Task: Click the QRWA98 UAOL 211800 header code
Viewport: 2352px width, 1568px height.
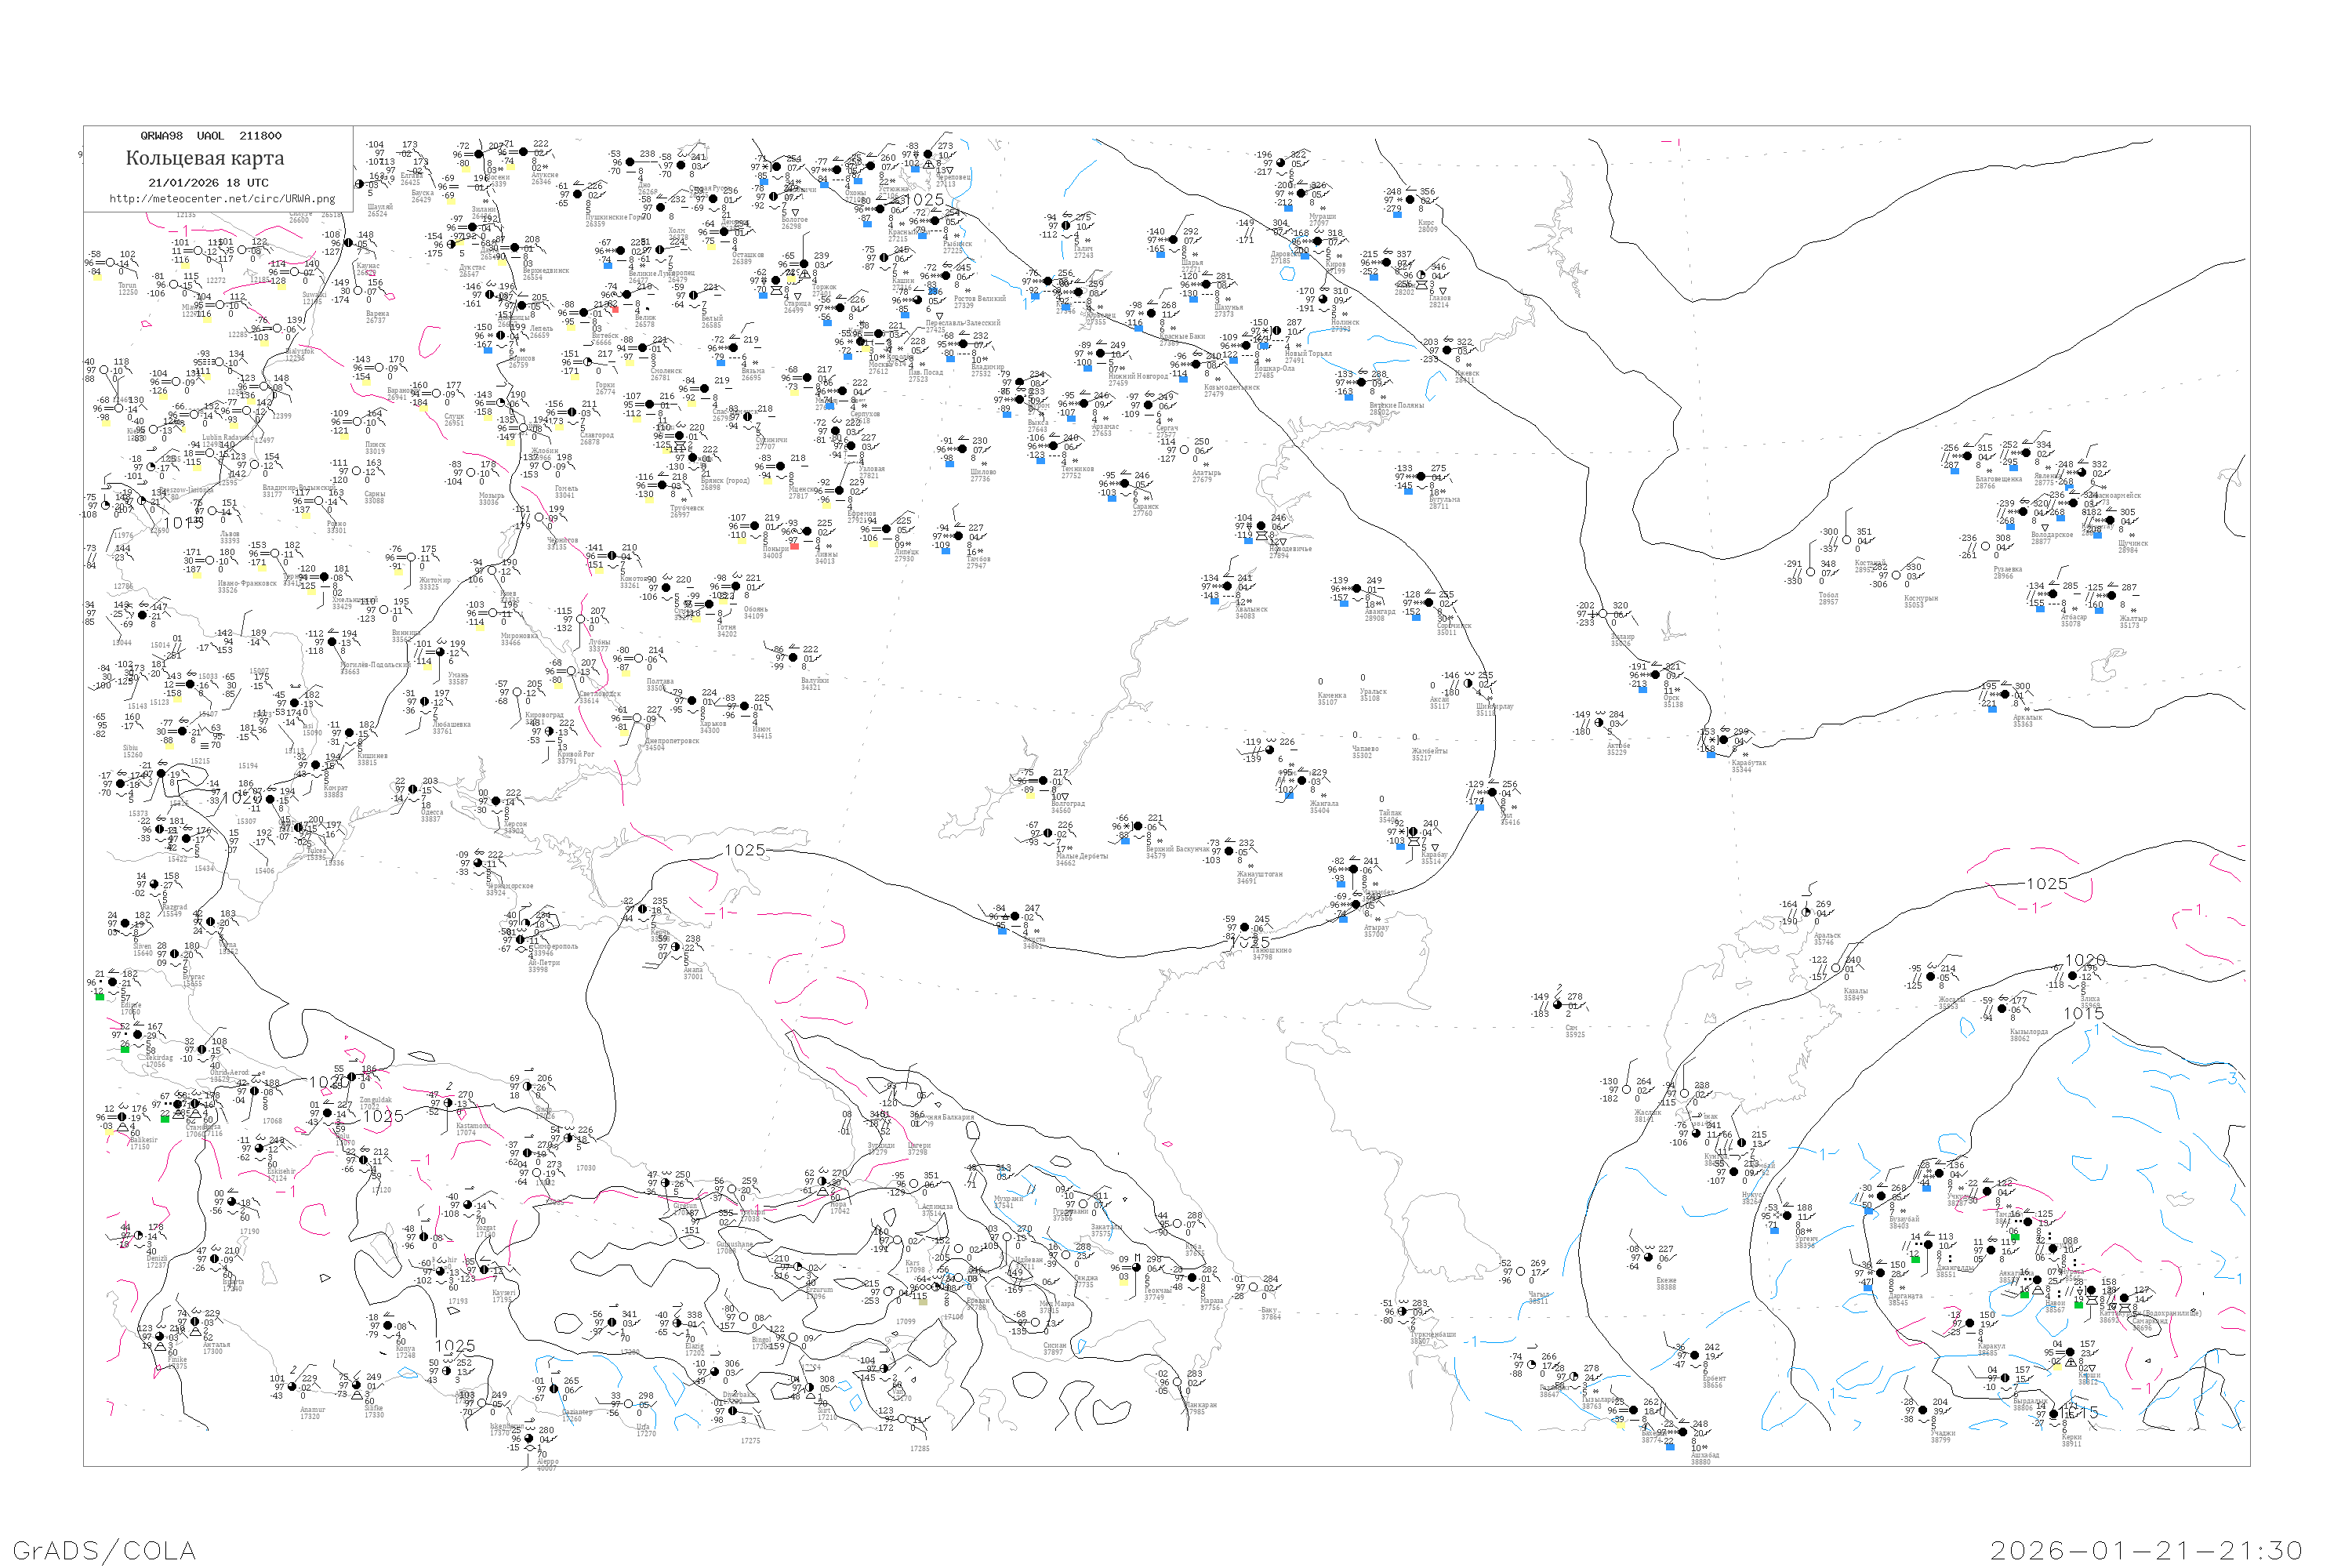Action: click(x=210, y=136)
